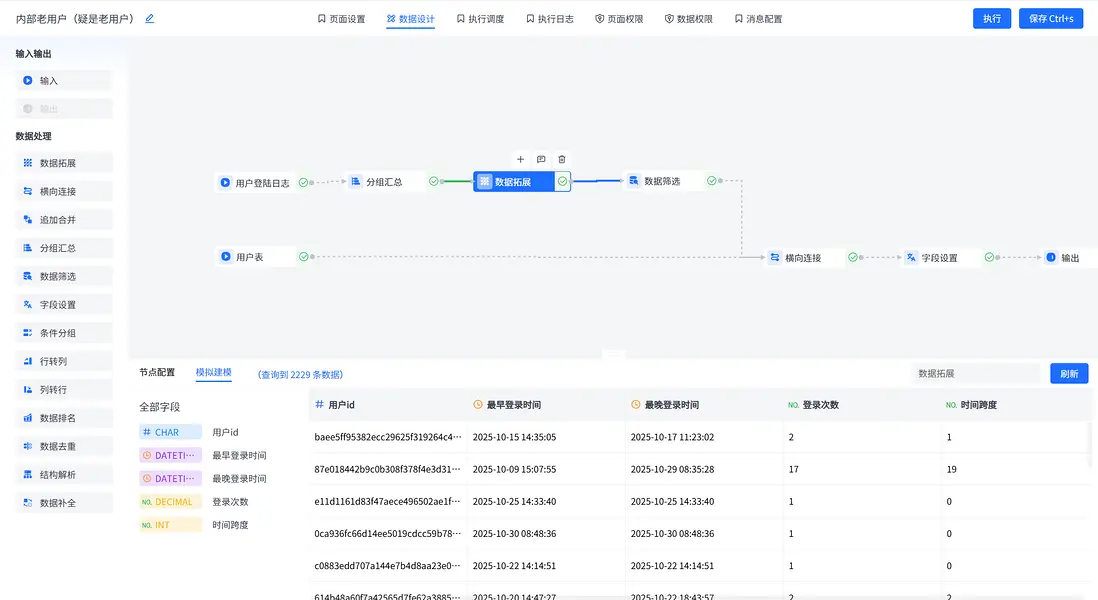Image resolution: width=1098 pixels, height=600 pixels.
Task: Switch to 节点配置 tab
Action: click(x=157, y=372)
